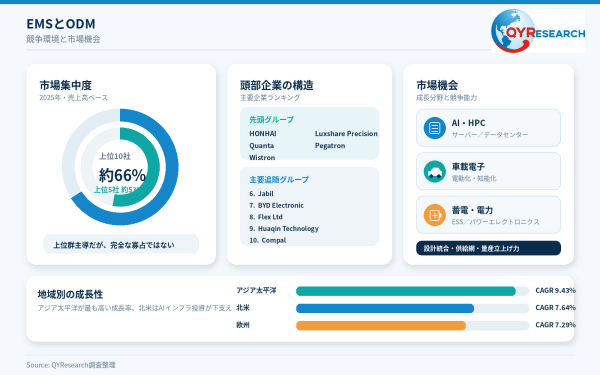Click the ESS／パワーエレクトロニクス description
Viewport: 600px width, 375px height.
pyautogui.click(x=496, y=222)
